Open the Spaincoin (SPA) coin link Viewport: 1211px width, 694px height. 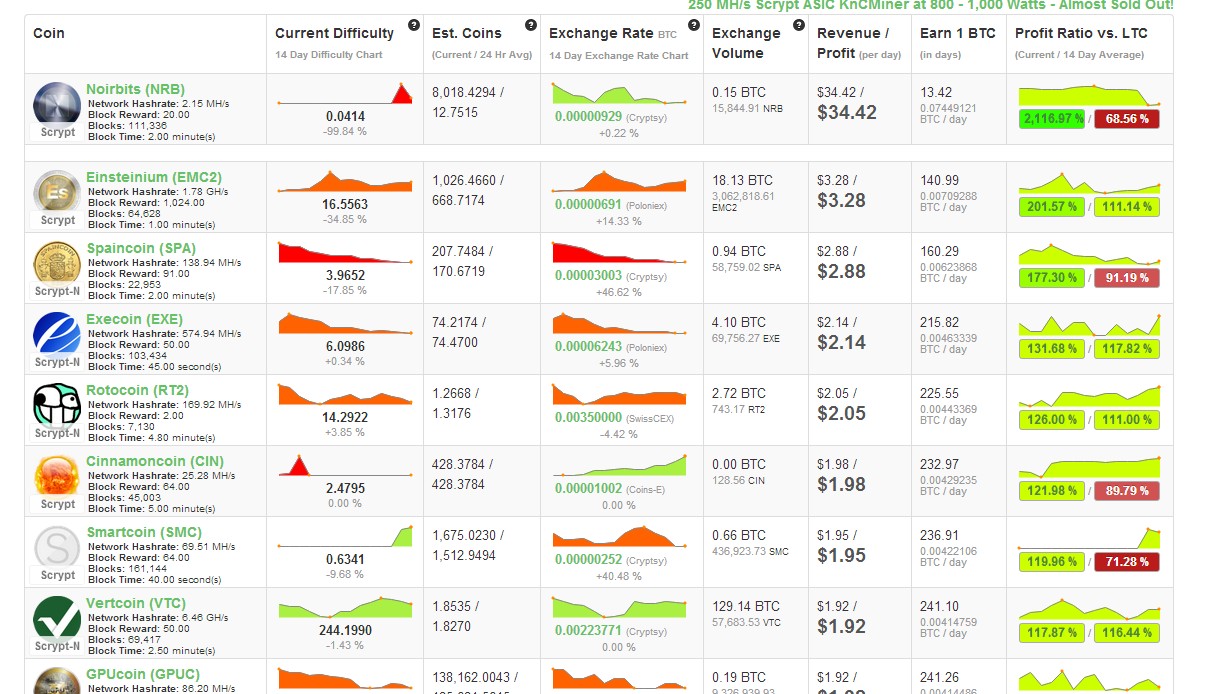coord(141,248)
